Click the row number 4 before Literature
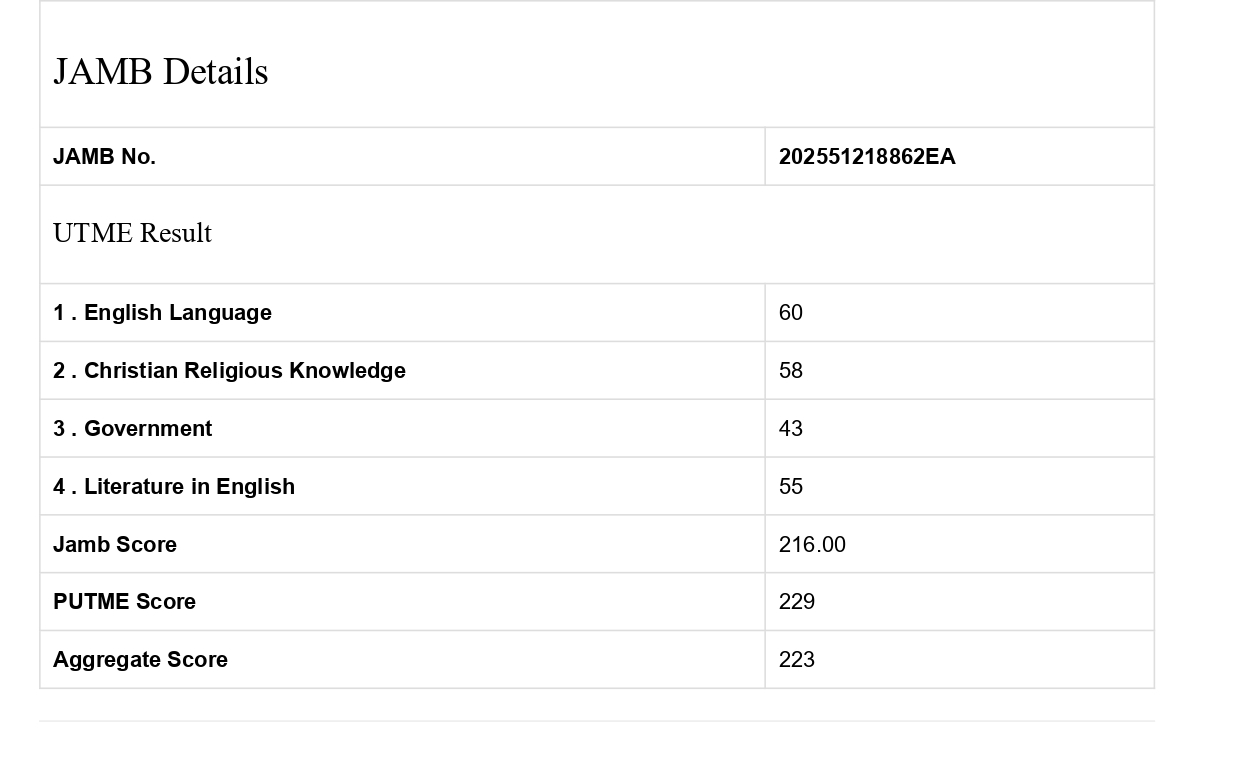Screen dimensions: 1240x781 pos(59,487)
